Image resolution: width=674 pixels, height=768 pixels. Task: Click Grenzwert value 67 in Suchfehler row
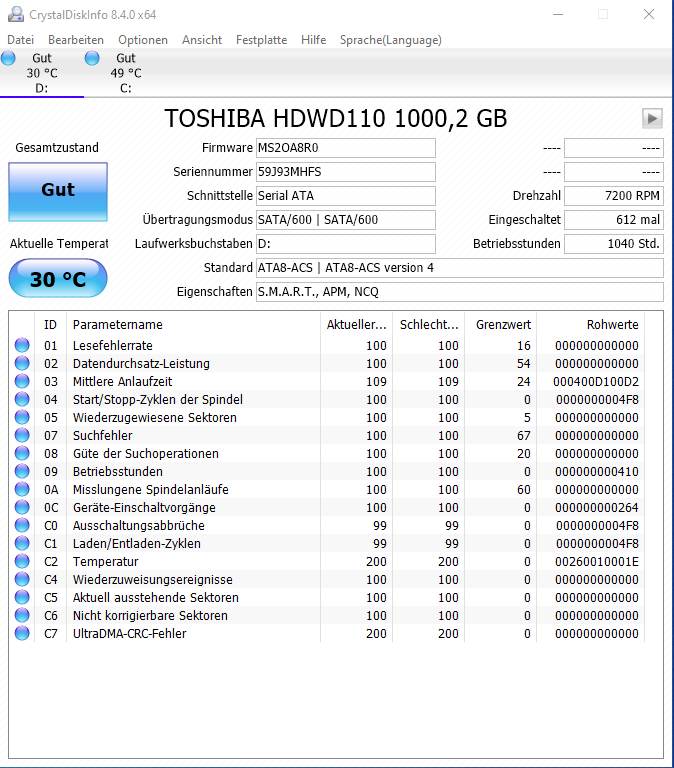(x=524, y=435)
